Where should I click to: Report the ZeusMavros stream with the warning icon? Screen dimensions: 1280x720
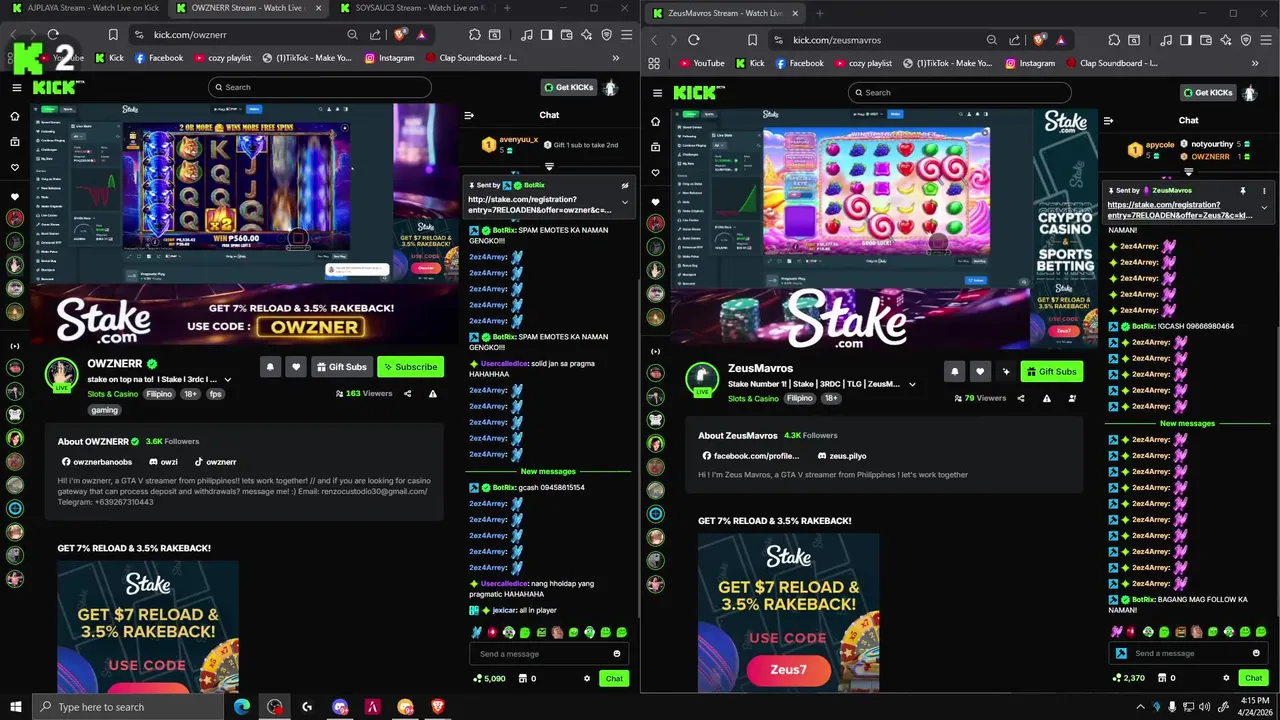coord(1047,398)
